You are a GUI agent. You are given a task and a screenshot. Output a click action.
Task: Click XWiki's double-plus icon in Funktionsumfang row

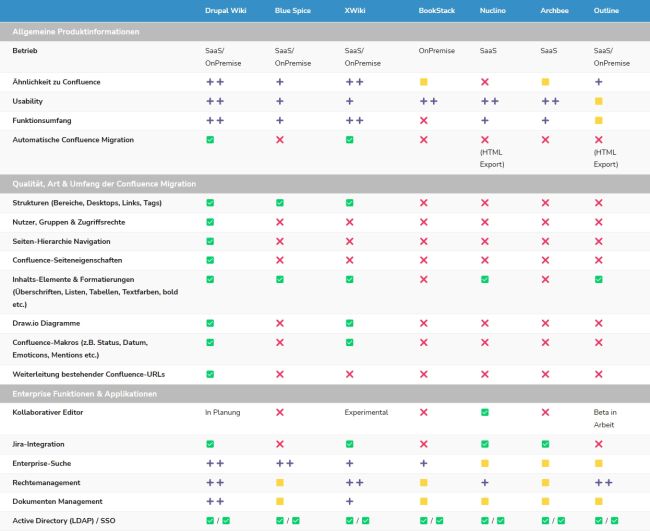[x=354, y=121]
